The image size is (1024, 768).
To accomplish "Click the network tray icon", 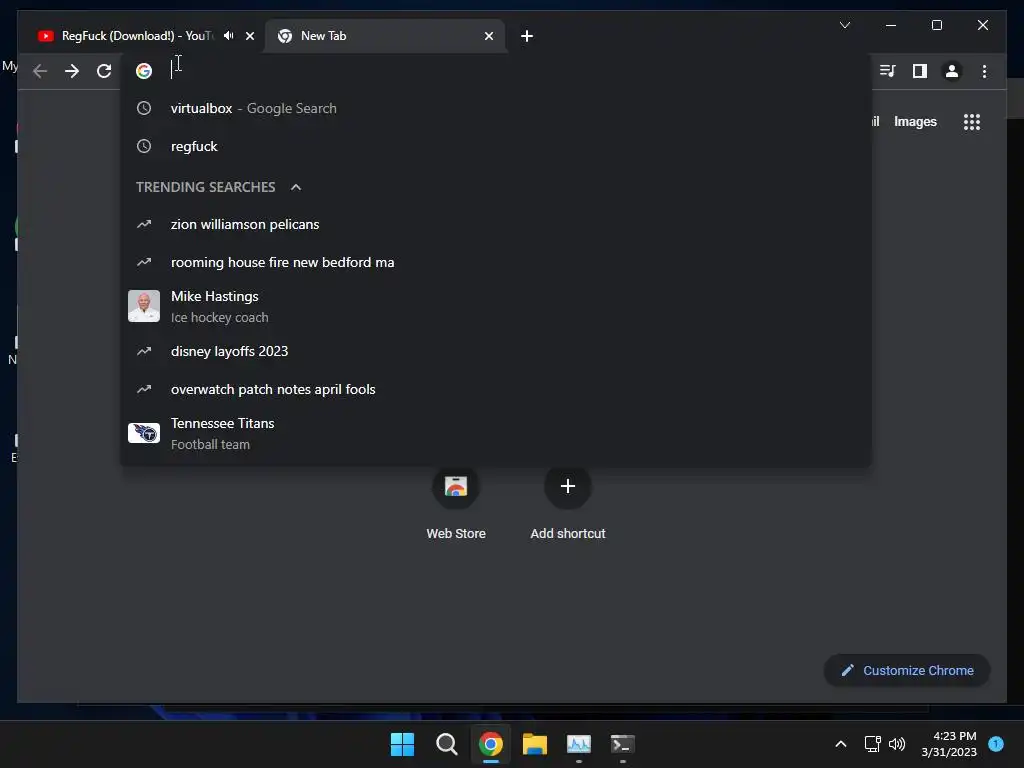I will [x=872, y=744].
